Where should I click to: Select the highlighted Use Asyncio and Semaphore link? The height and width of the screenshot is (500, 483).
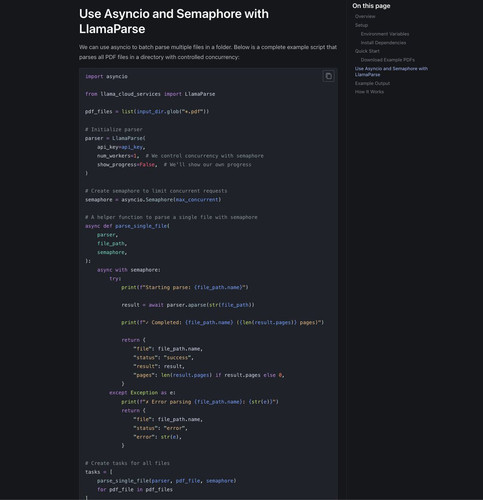(391, 71)
